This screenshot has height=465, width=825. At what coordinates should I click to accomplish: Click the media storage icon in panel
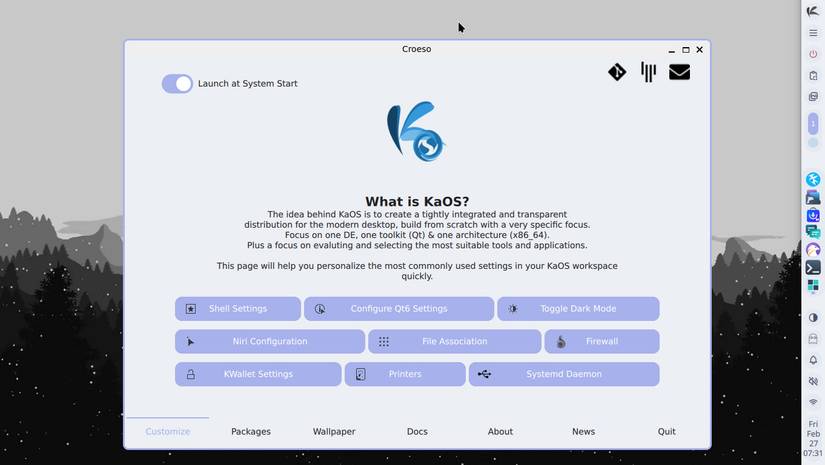(x=813, y=339)
